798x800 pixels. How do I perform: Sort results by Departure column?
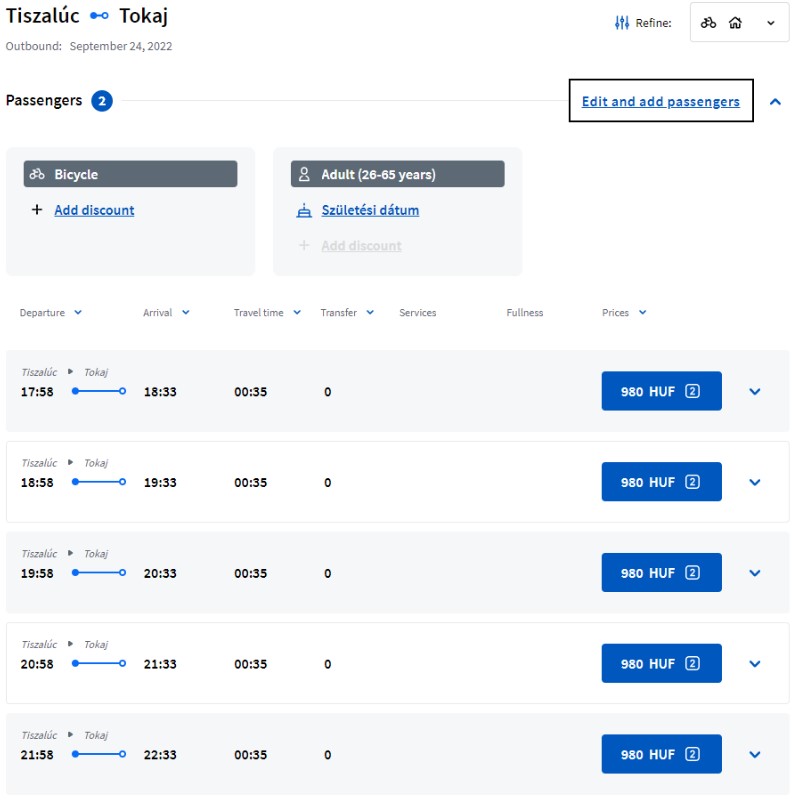click(50, 313)
